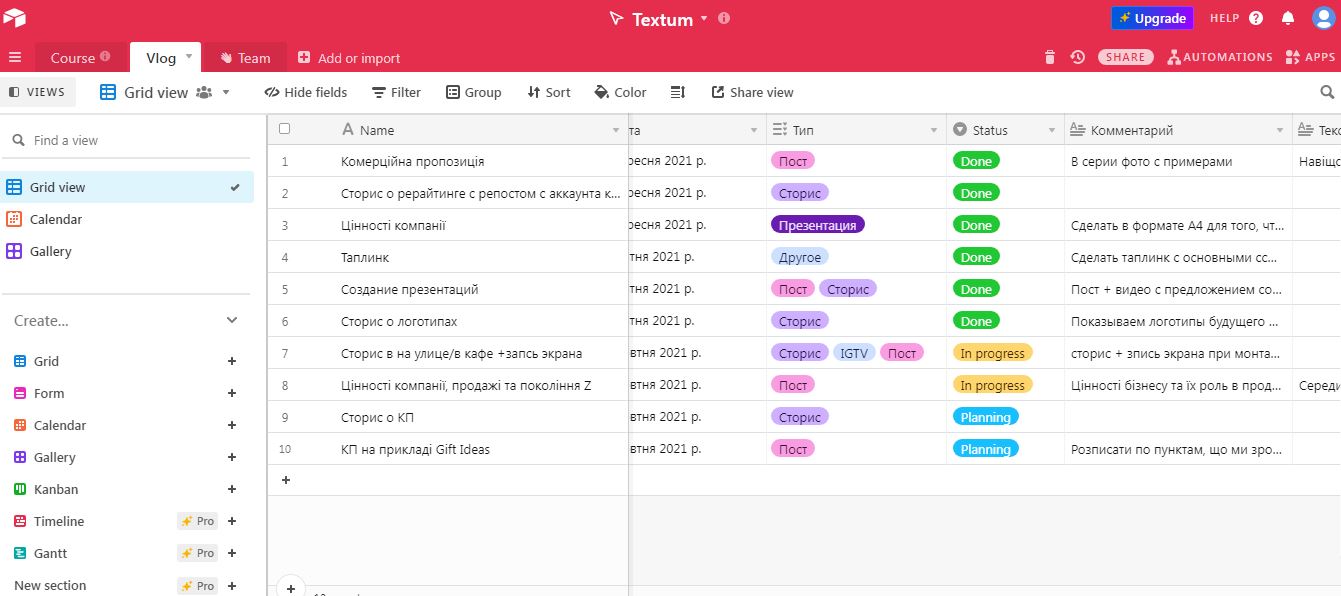The image size is (1341, 596).
Task: Click In progress status in row 7
Action: coord(992,353)
